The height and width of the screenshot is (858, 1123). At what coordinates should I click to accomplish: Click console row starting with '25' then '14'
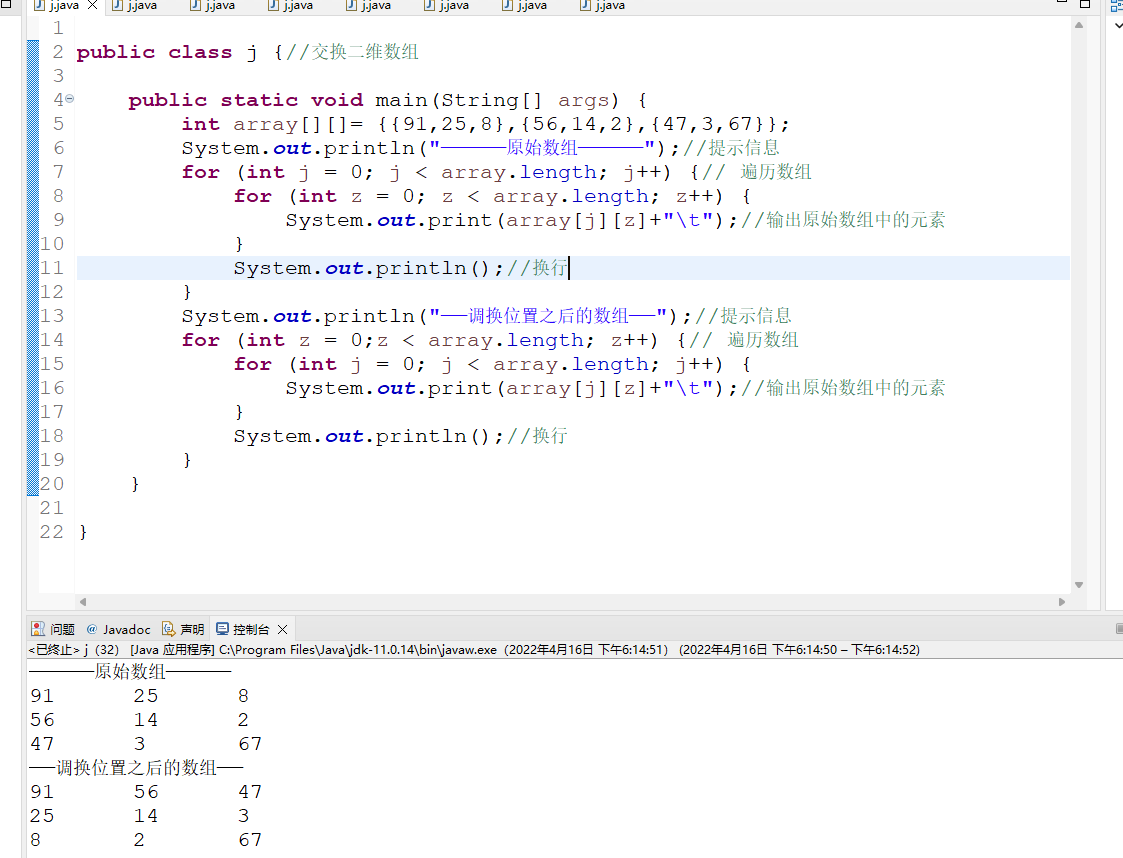coord(140,816)
